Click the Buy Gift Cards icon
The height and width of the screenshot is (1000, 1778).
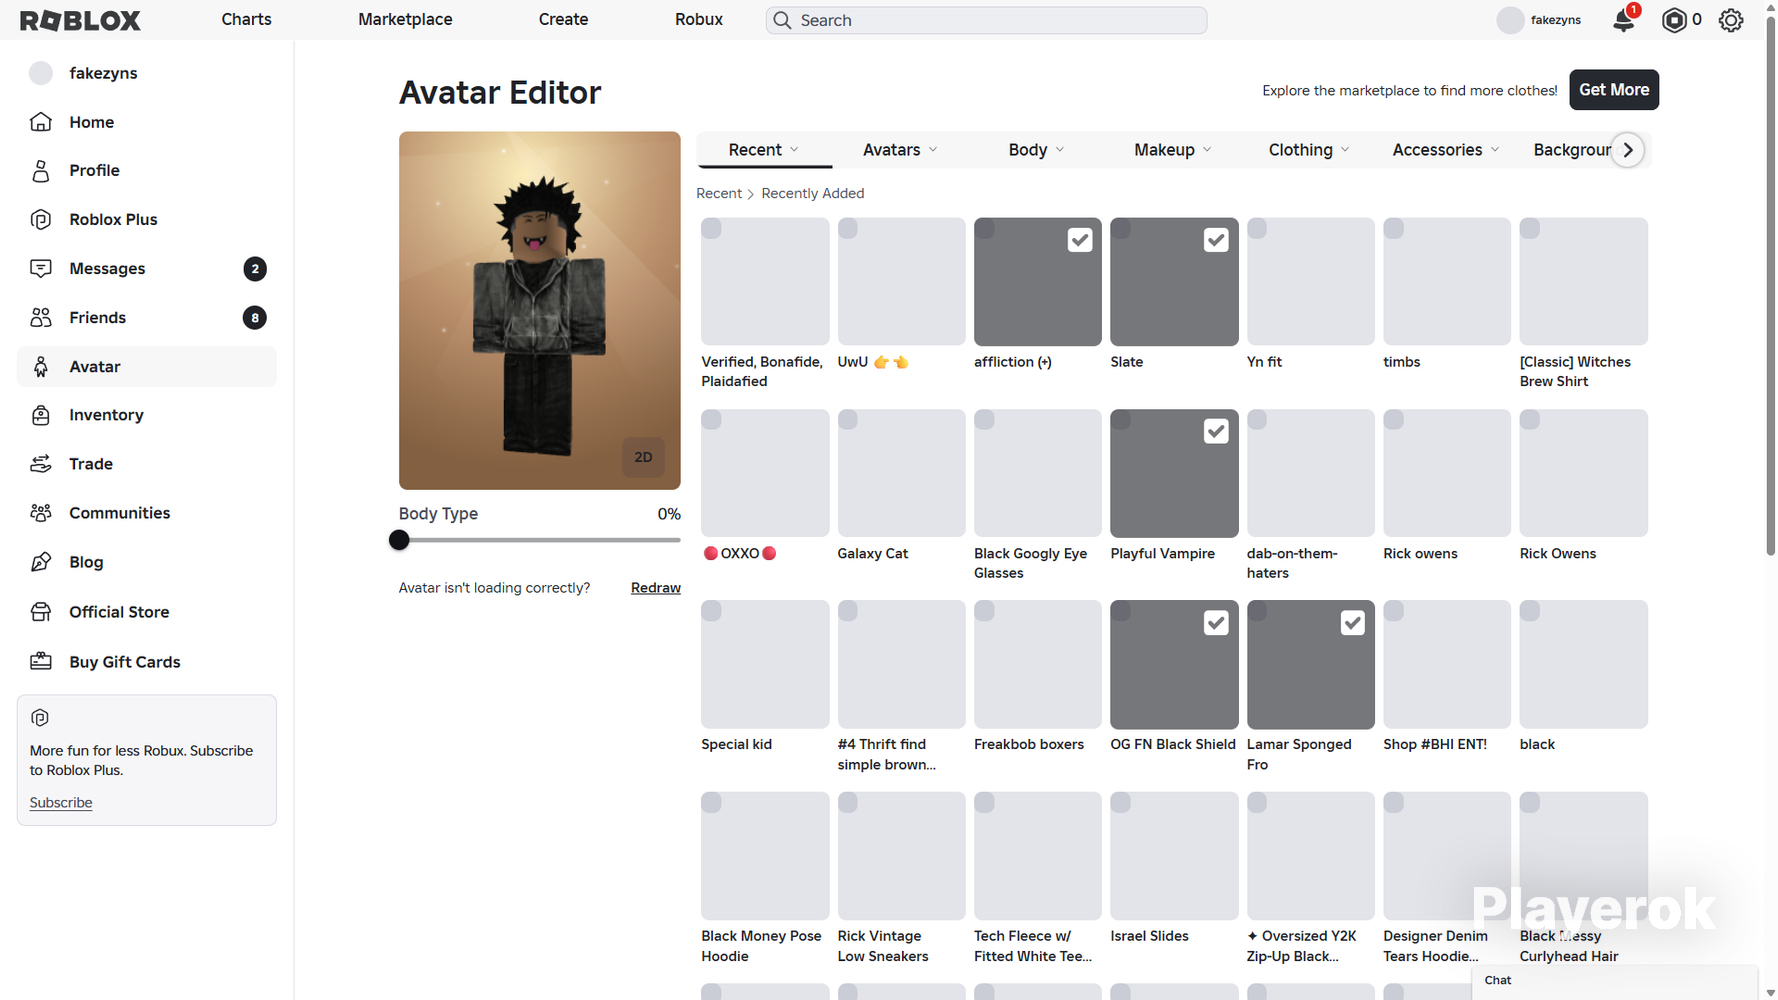41,662
